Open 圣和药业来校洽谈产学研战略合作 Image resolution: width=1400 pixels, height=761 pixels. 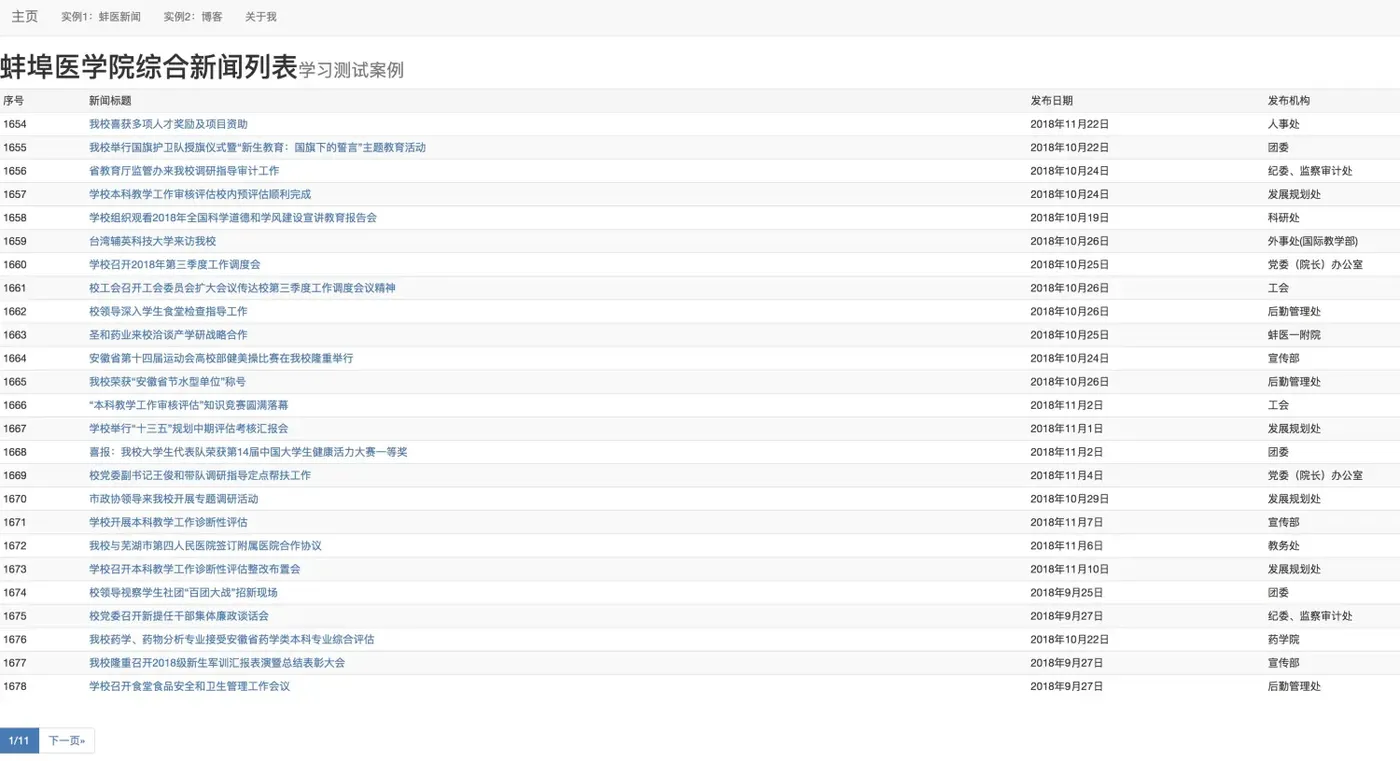point(168,335)
